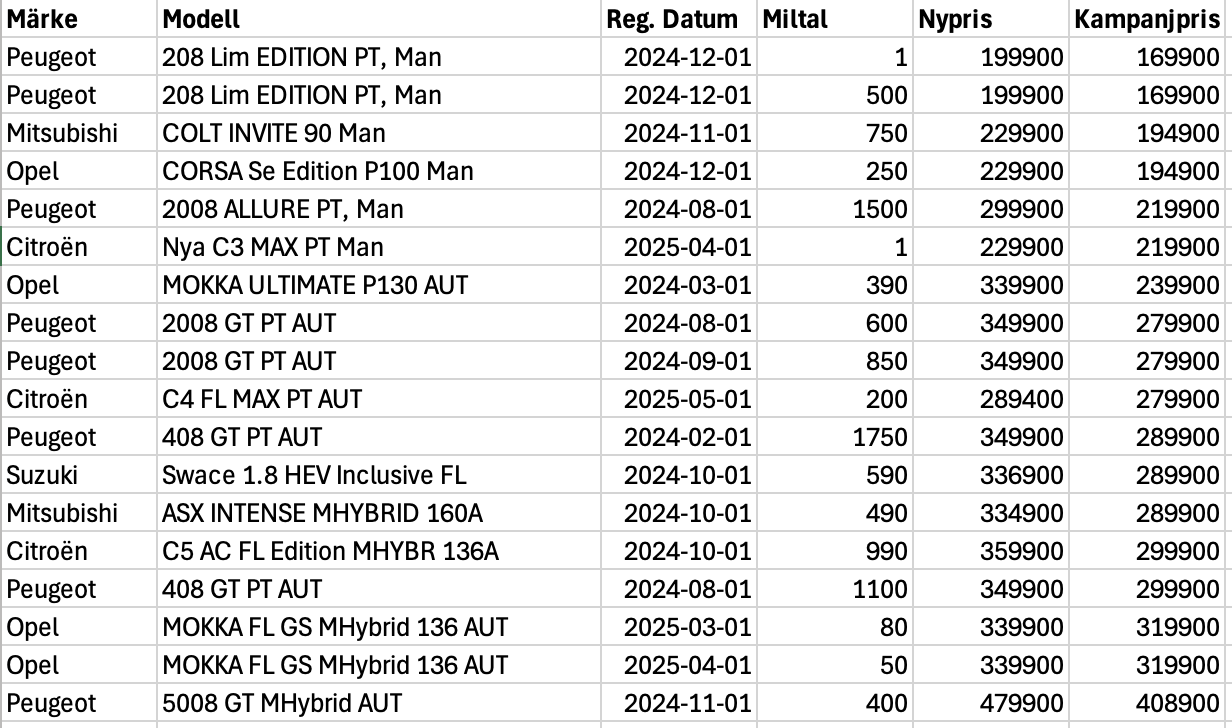Select the COLT INVITE 90 Man cell
1232x728 pixels.
(x=379, y=133)
